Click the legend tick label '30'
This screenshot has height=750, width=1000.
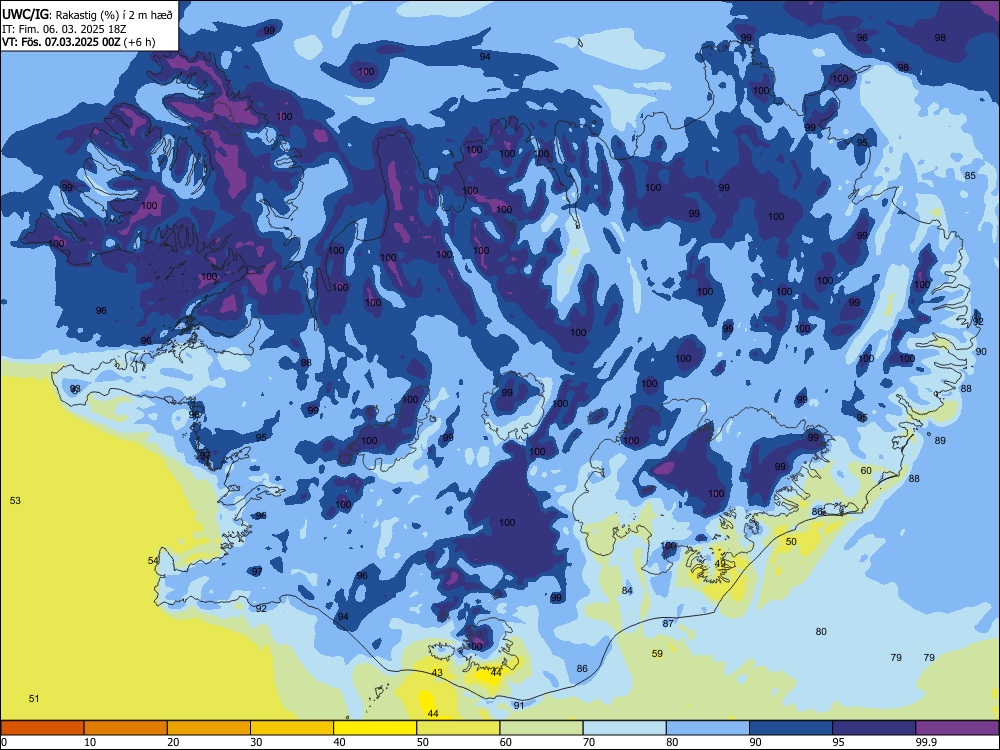pyautogui.click(x=256, y=742)
